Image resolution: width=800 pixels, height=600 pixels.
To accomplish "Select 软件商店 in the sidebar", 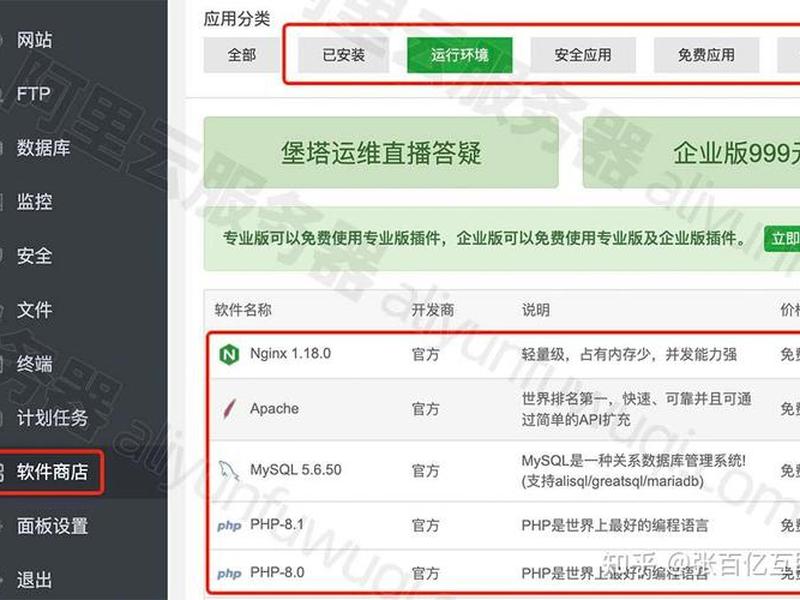I will (x=52, y=472).
